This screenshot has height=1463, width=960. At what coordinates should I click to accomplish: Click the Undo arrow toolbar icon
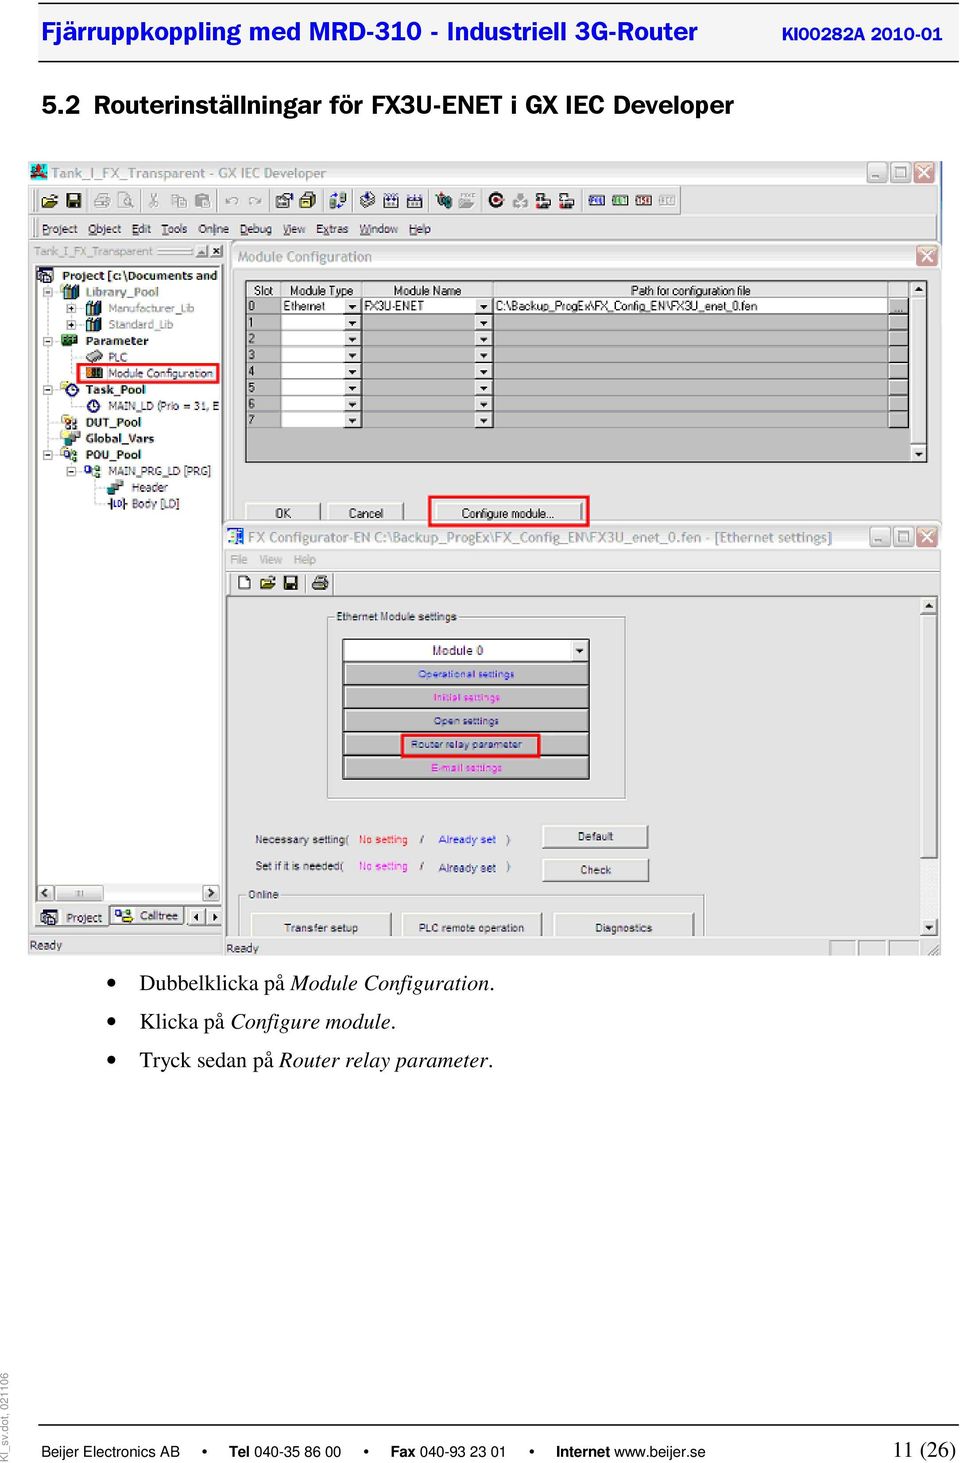[x=232, y=201]
